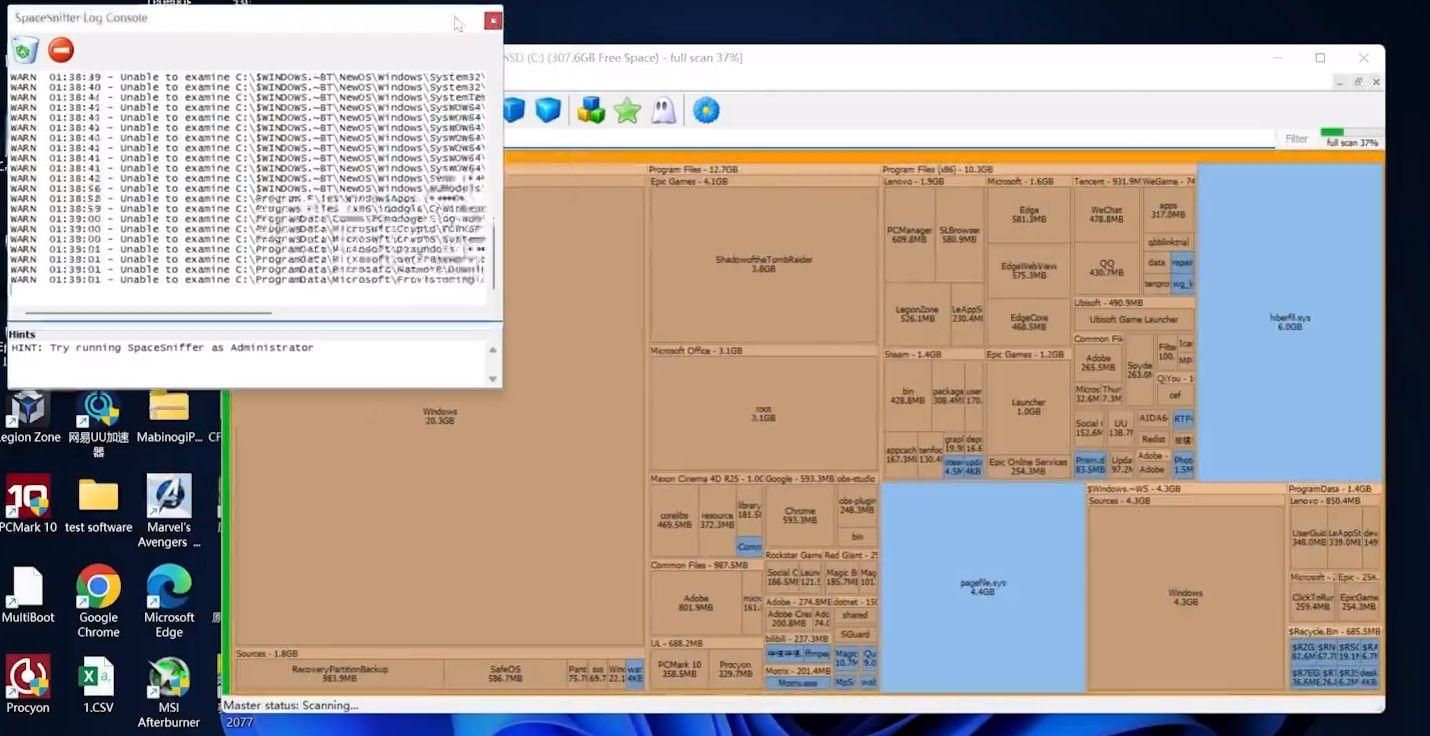Image resolution: width=1430 pixels, height=736 pixels.
Task: Close the SpaceSniffer Log Console window
Action: [x=492, y=20]
